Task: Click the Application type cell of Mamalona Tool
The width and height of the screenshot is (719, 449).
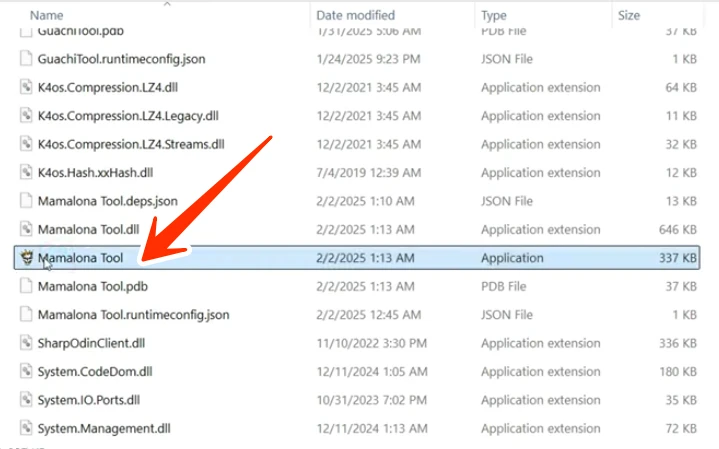Action: pos(512,258)
